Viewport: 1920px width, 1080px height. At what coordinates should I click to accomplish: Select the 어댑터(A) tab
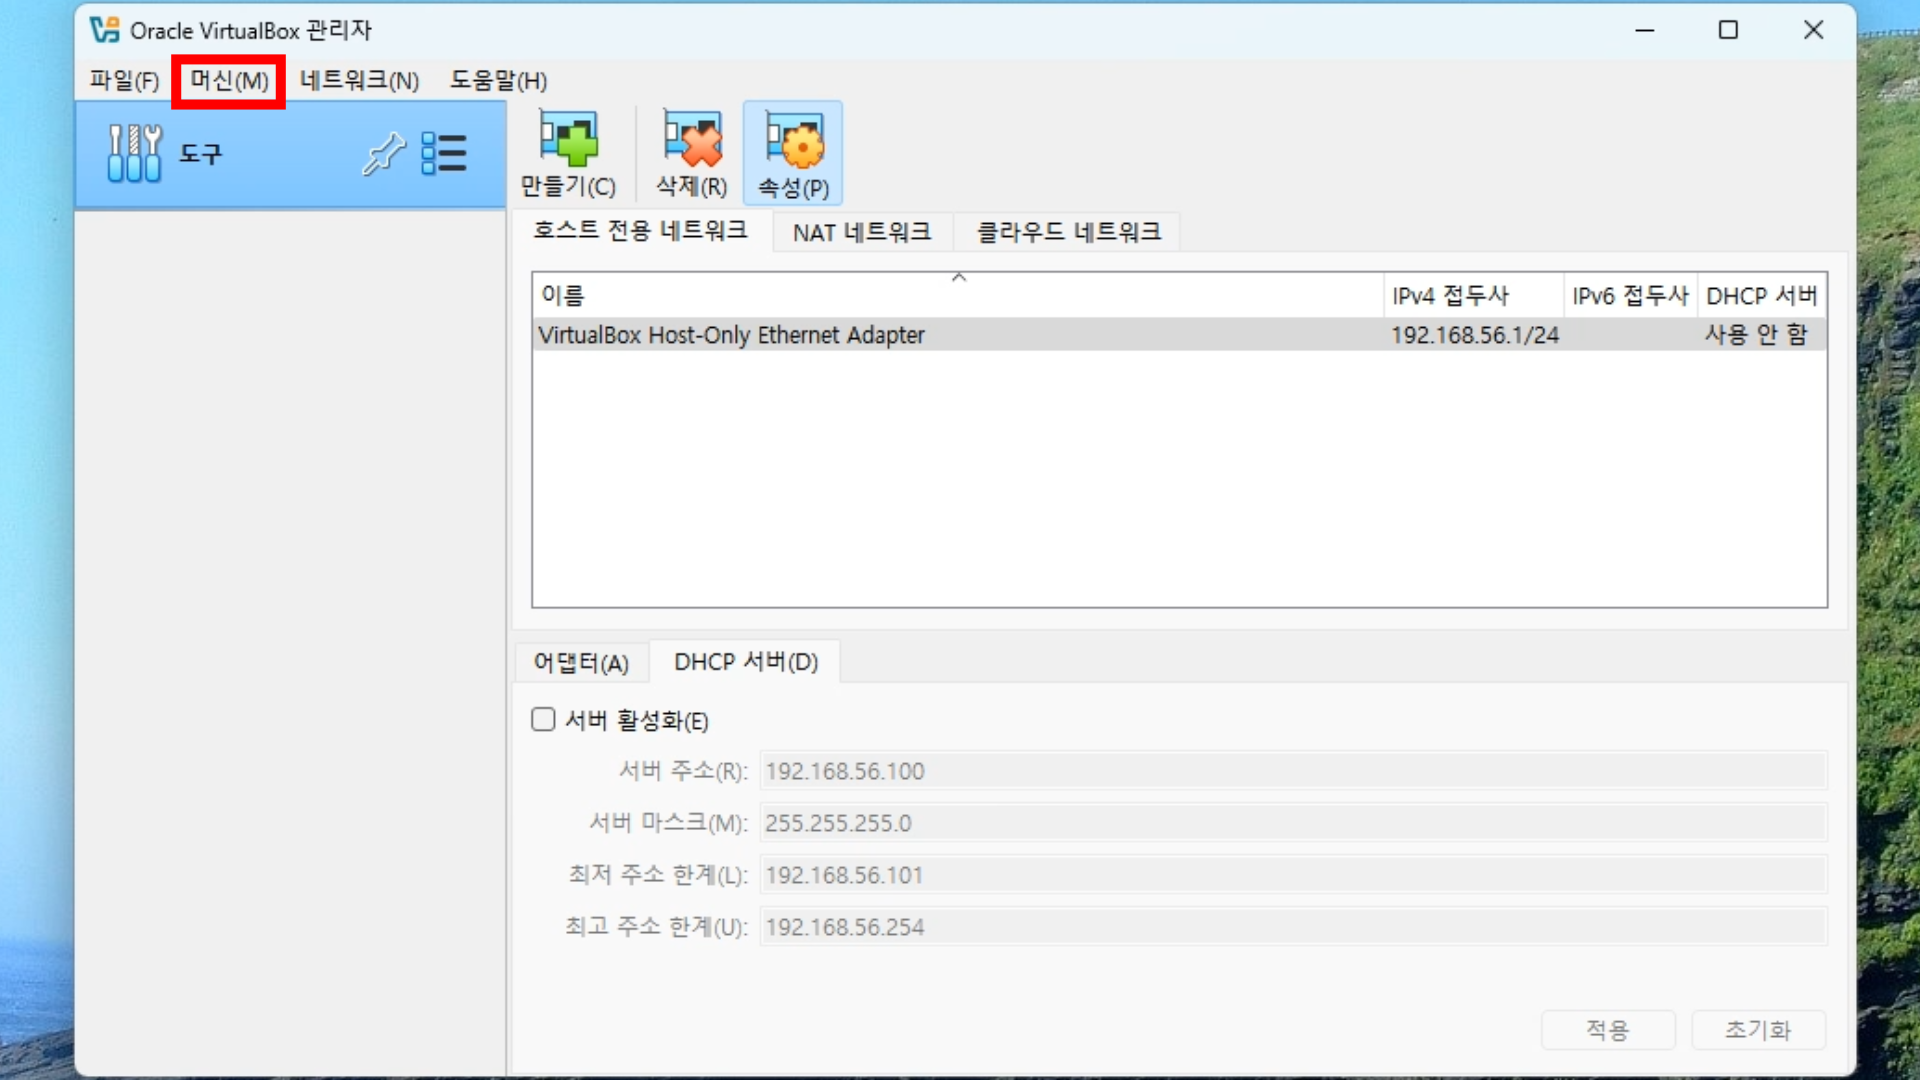pyautogui.click(x=581, y=662)
